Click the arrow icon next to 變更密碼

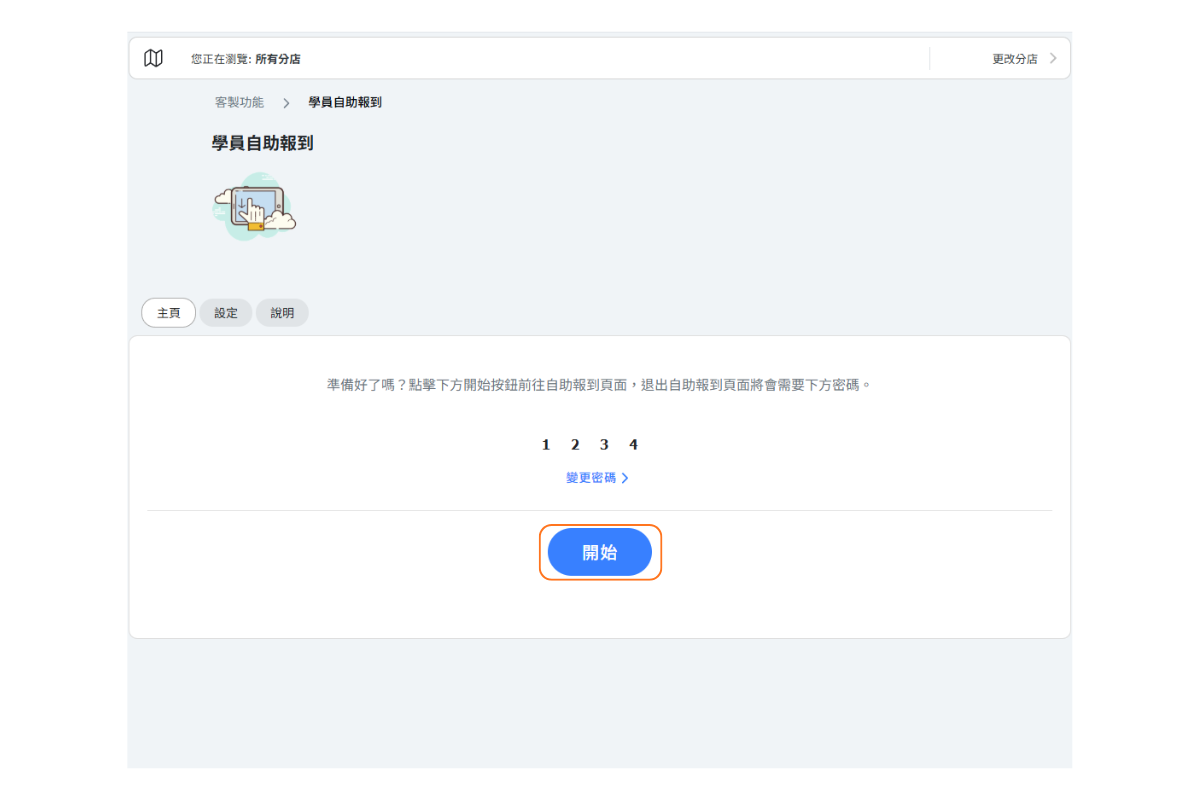pyautogui.click(x=625, y=478)
